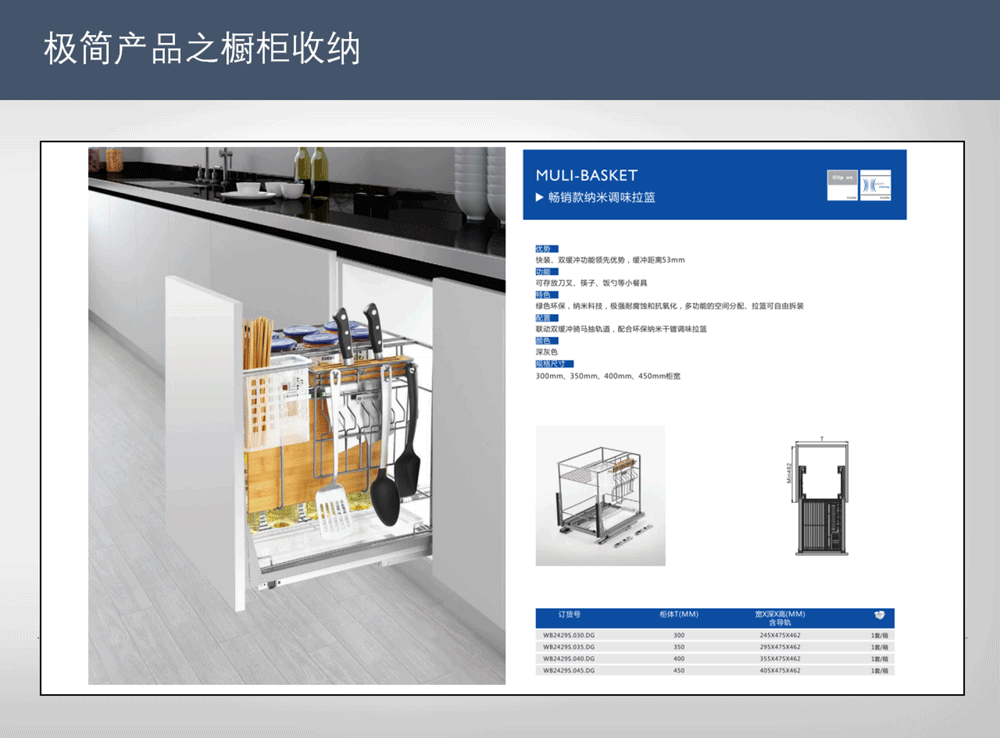Open the wire basket product render thumbnail
Viewport: 1000px width, 738px height.
[600, 496]
